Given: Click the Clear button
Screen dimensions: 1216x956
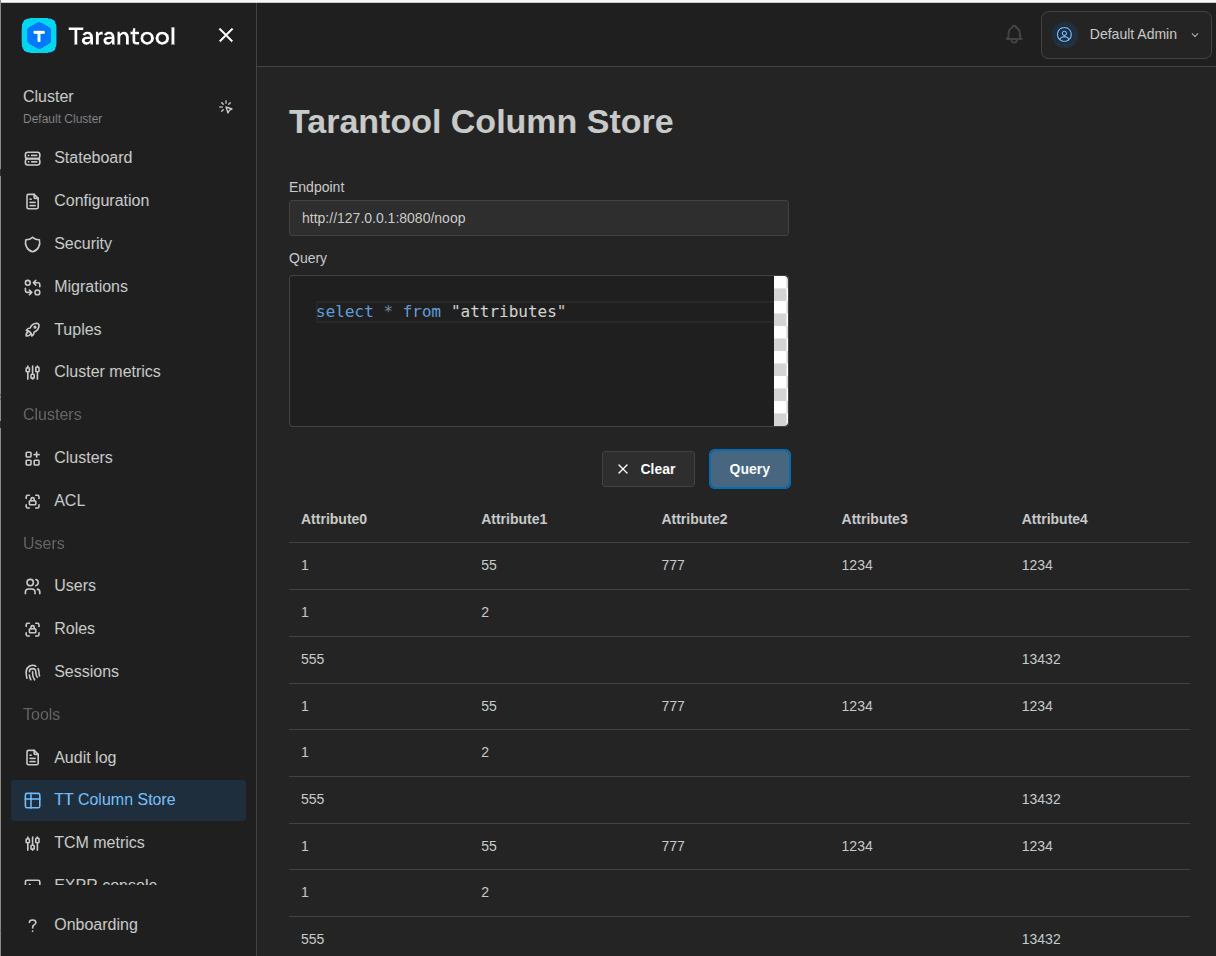Looking at the screenshot, I should click(648, 469).
